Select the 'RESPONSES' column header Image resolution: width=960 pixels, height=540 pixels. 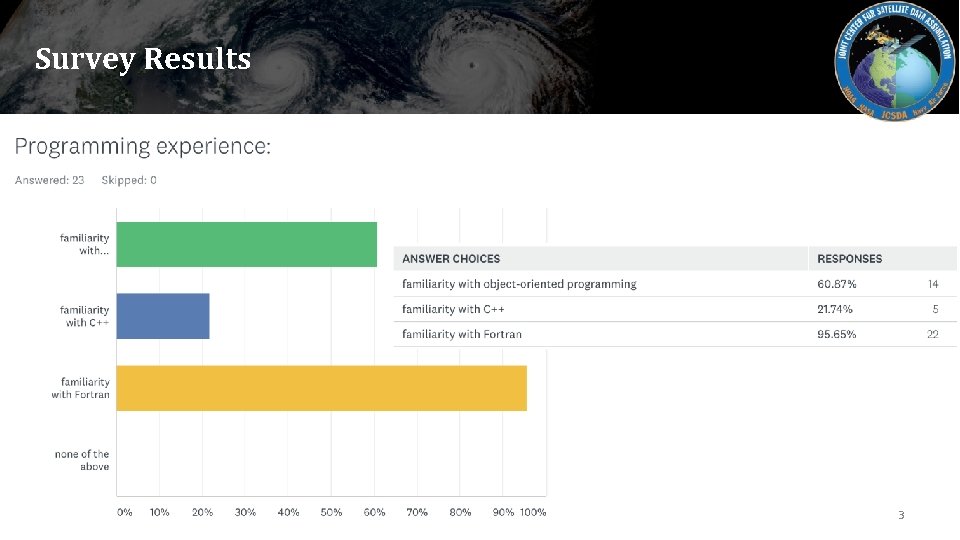click(x=850, y=259)
